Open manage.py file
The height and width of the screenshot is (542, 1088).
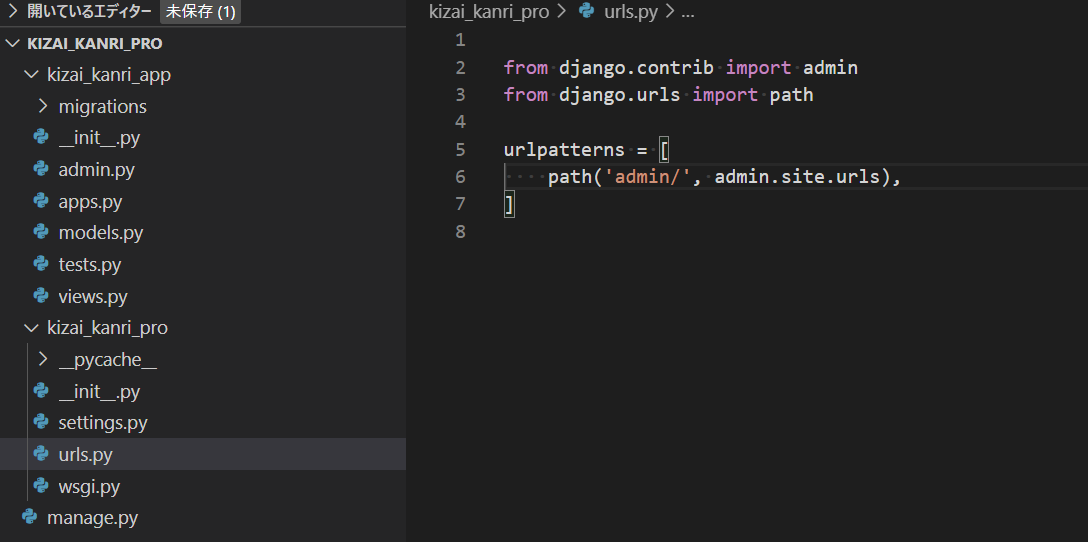[x=92, y=518]
